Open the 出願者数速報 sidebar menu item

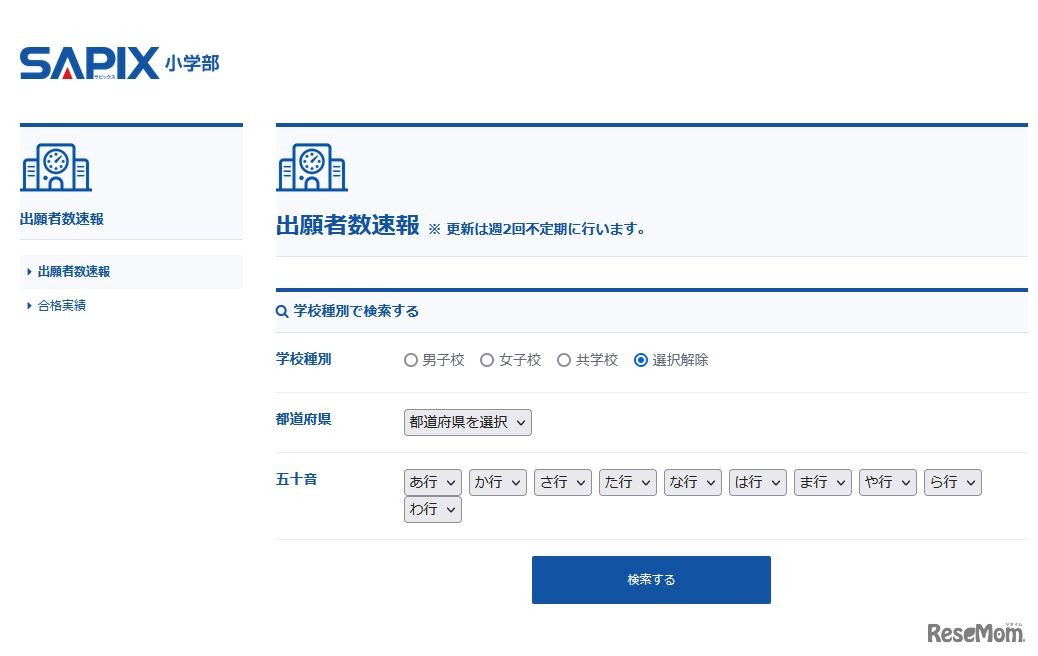(x=74, y=271)
